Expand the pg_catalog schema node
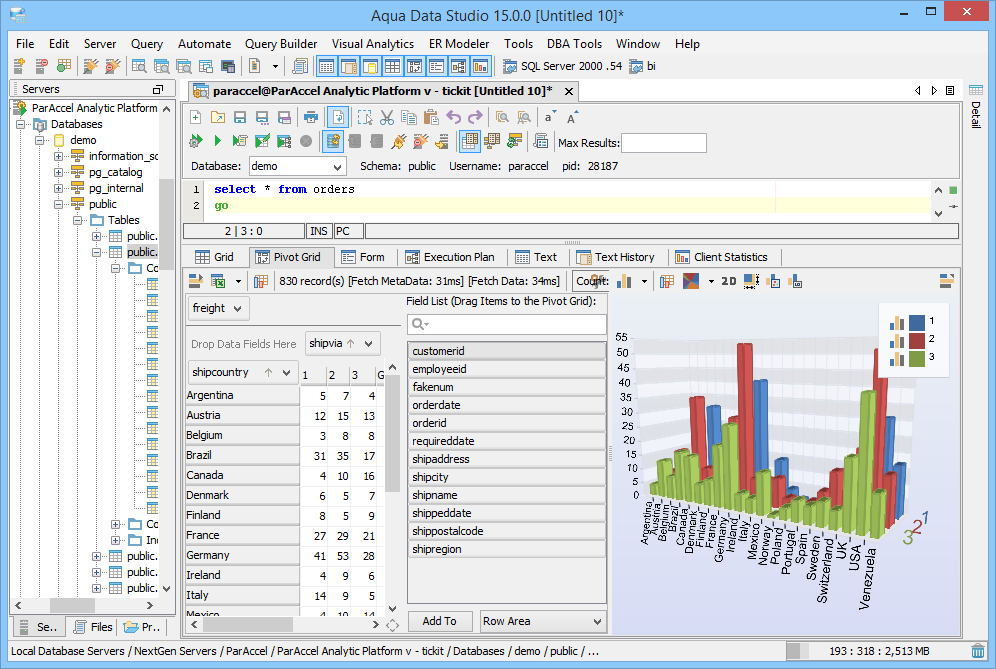This screenshot has height=669, width=996. [x=58, y=172]
